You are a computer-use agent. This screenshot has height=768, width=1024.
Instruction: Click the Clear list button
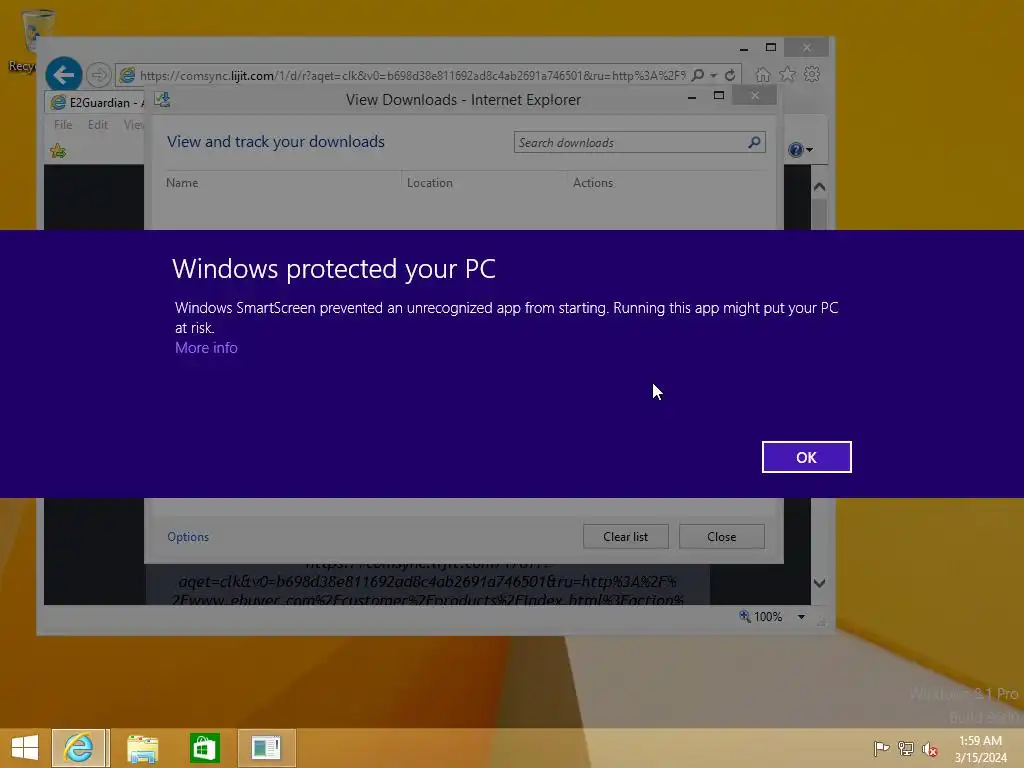click(x=626, y=537)
